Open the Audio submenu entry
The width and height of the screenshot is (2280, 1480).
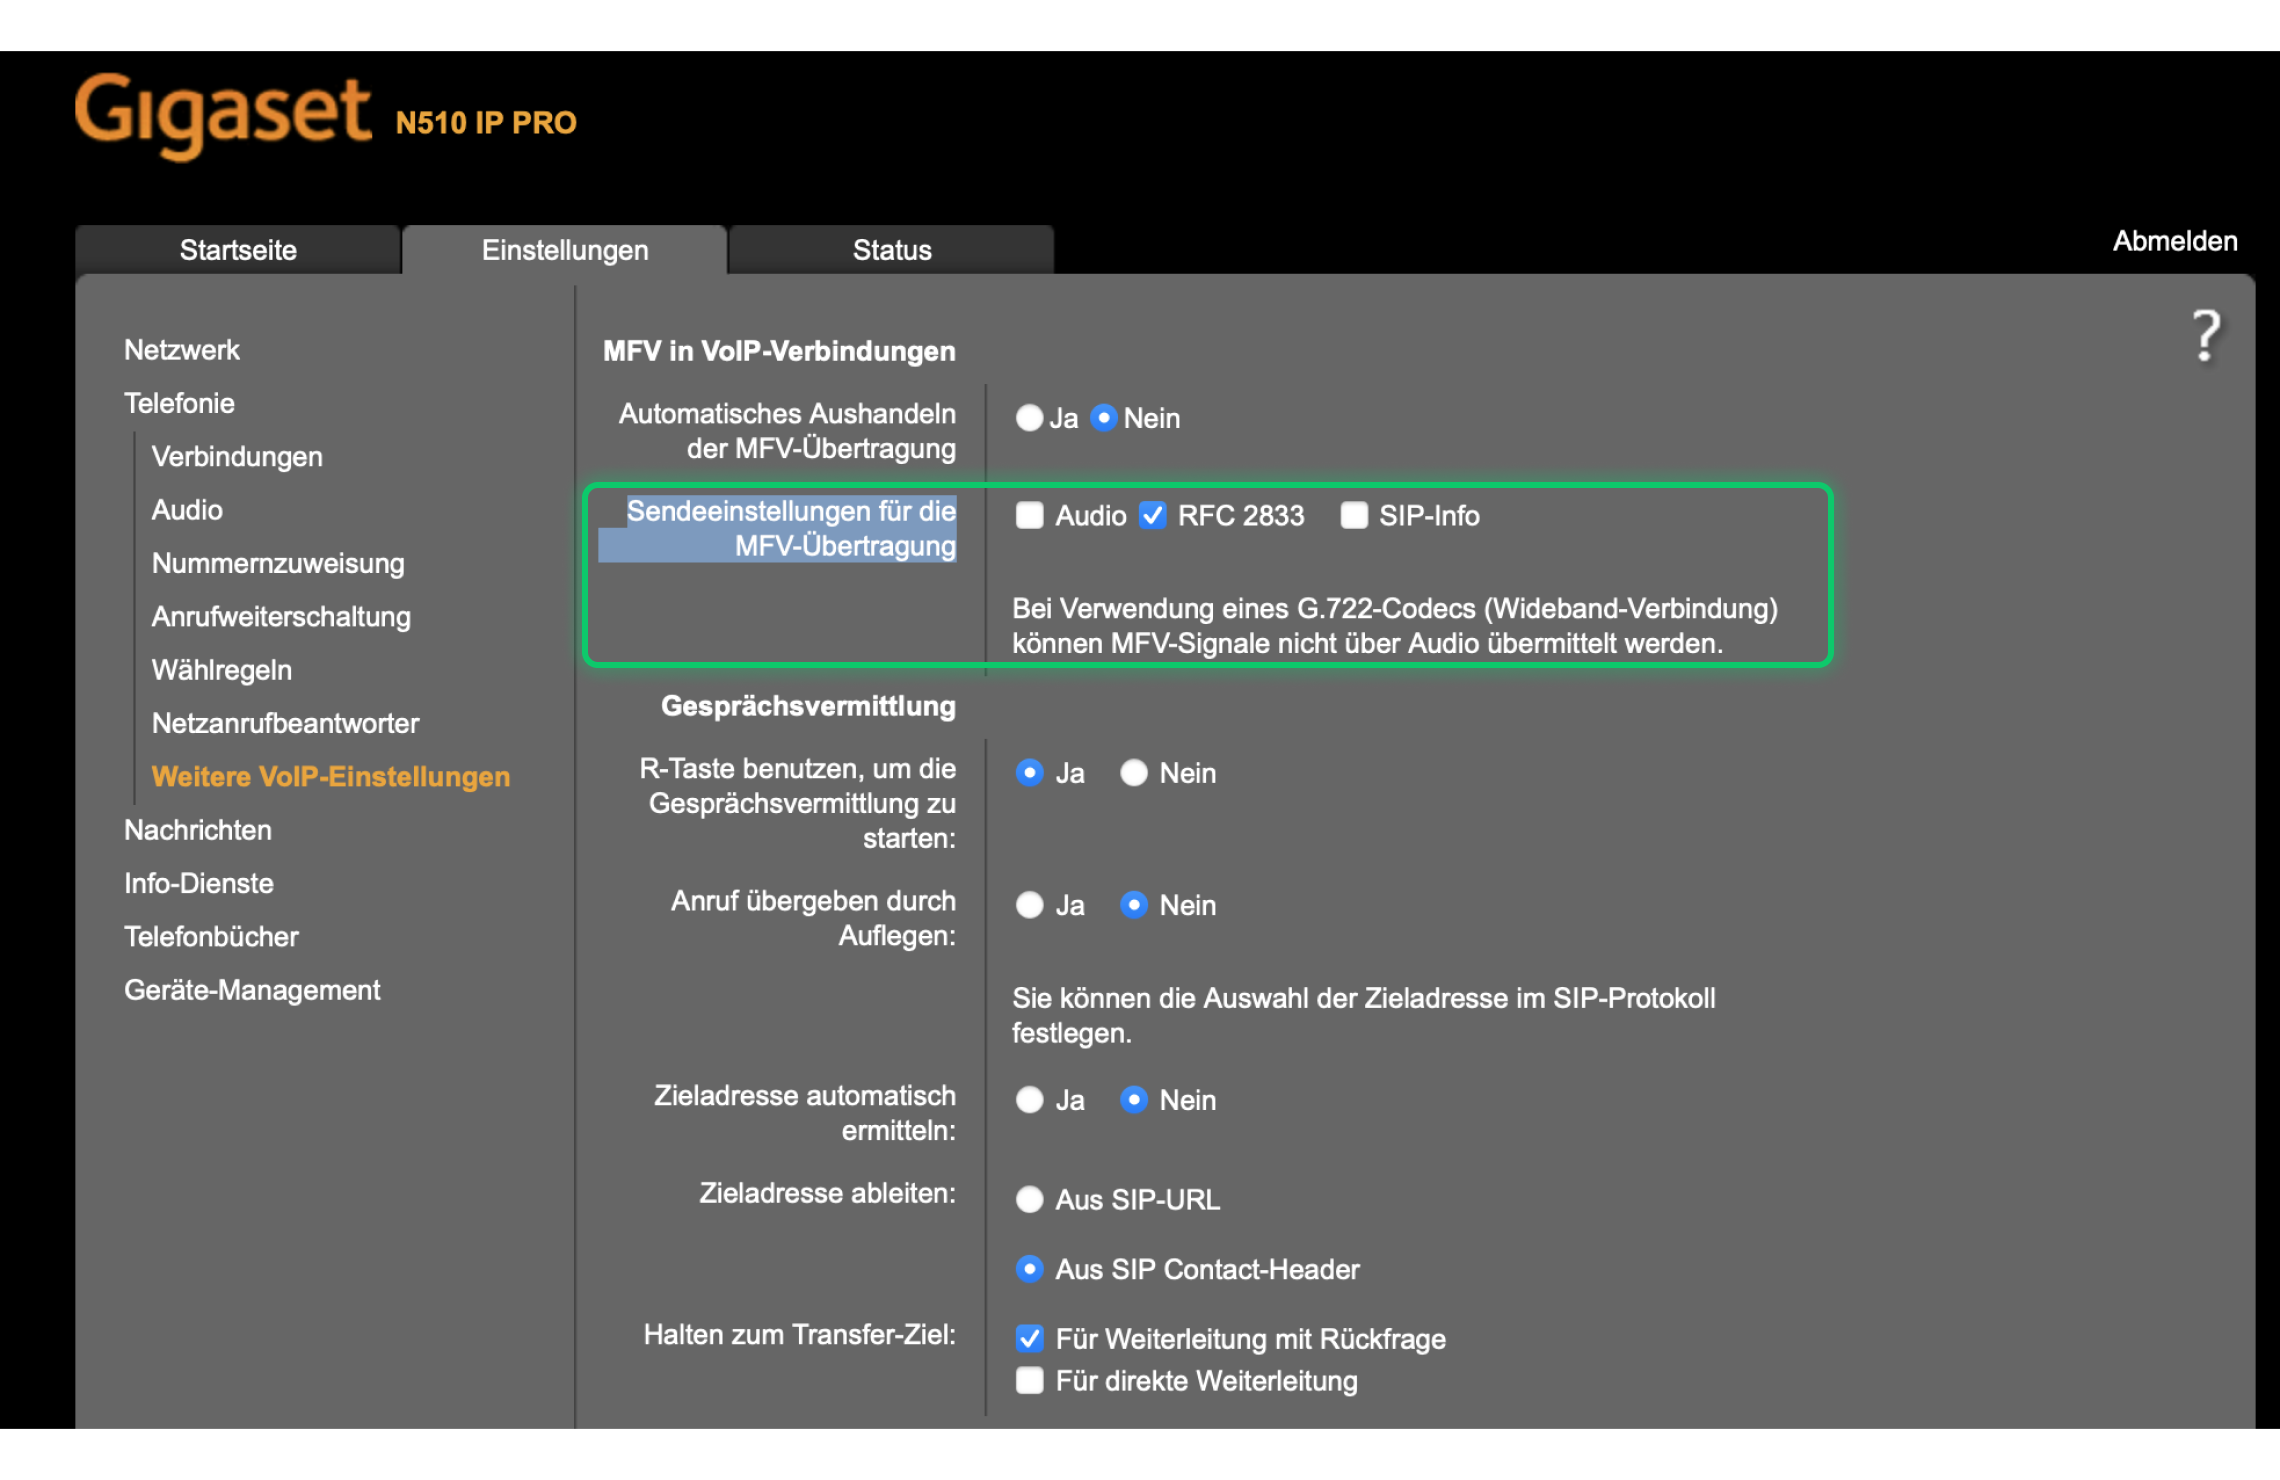[x=188, y=510]
